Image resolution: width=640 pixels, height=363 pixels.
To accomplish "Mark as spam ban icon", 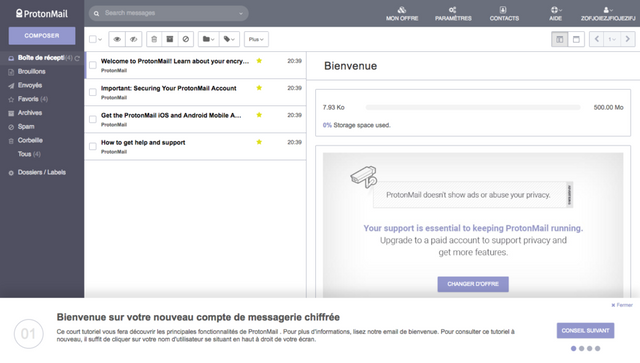I will (x=186, y=39).
